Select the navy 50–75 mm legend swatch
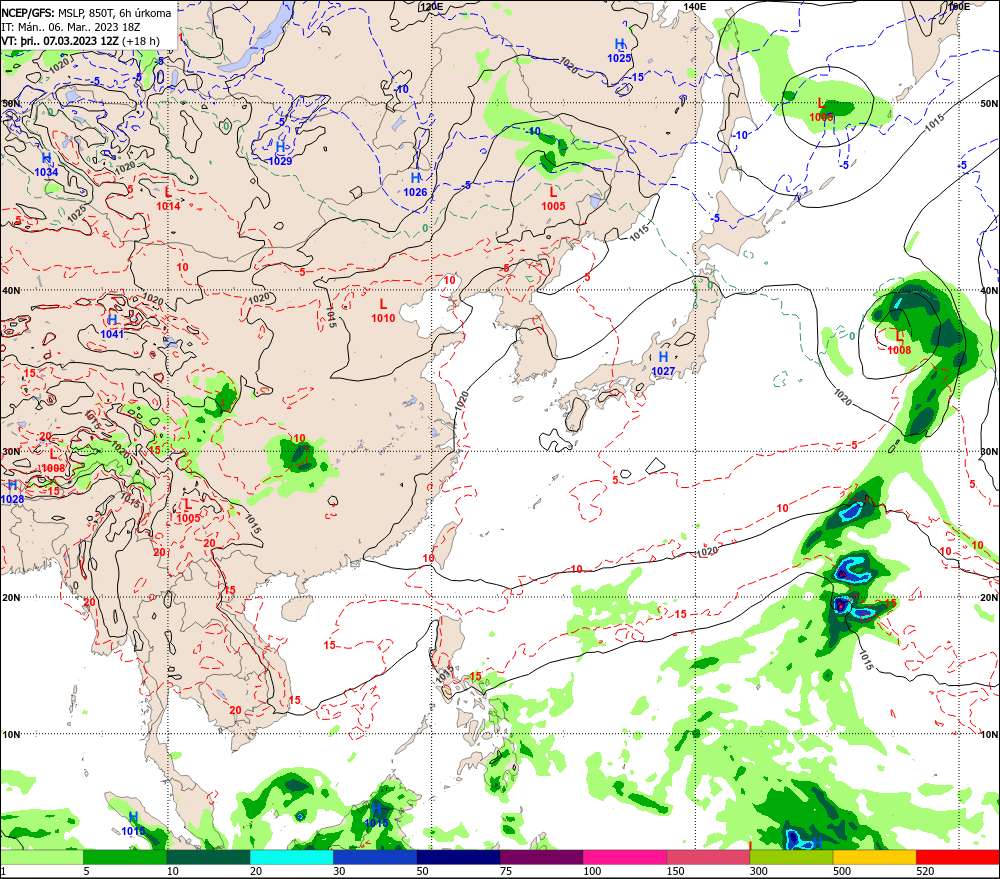 tap(458, 857)
